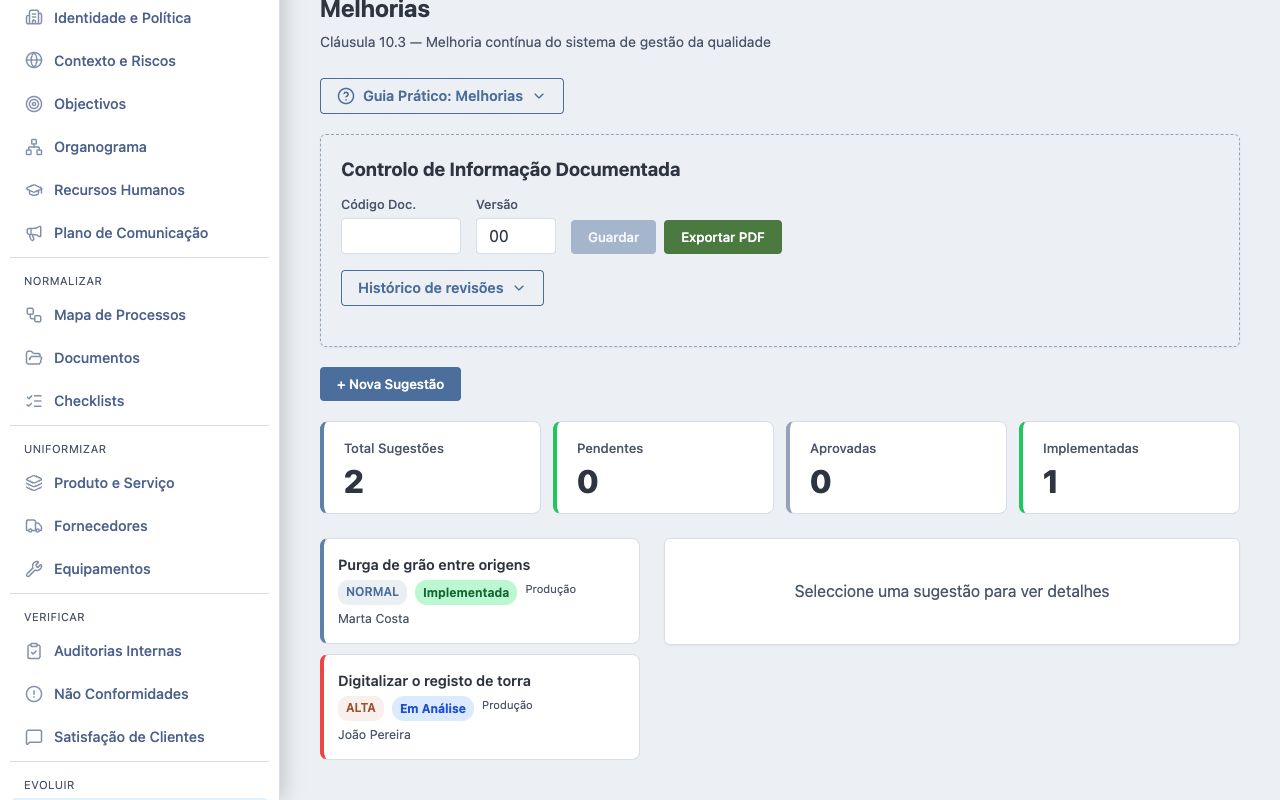Click the ALTA priority badge

(x=361, y=708)
